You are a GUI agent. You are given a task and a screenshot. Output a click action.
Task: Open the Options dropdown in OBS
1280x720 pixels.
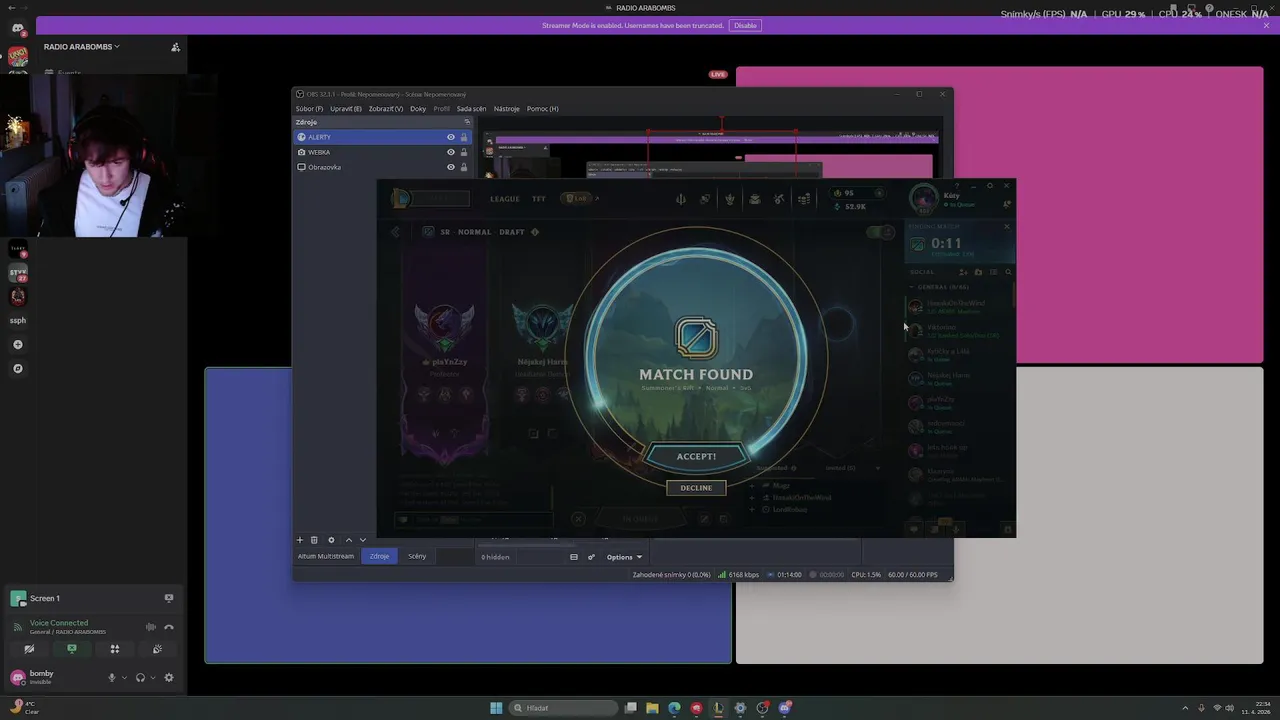[x=624, y=557]
